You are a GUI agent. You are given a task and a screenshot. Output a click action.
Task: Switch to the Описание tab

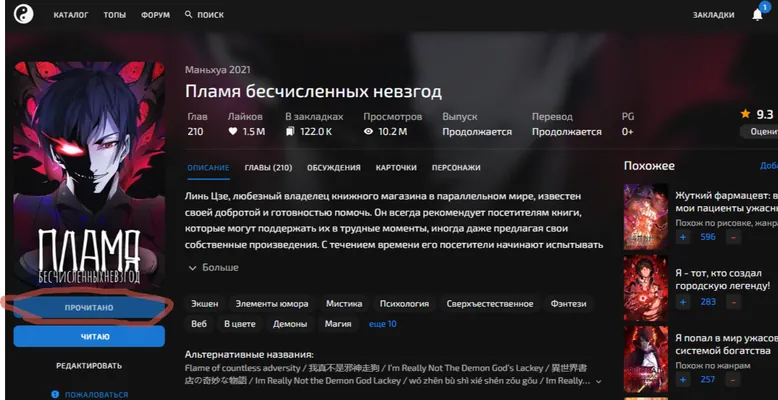(208, 168)
